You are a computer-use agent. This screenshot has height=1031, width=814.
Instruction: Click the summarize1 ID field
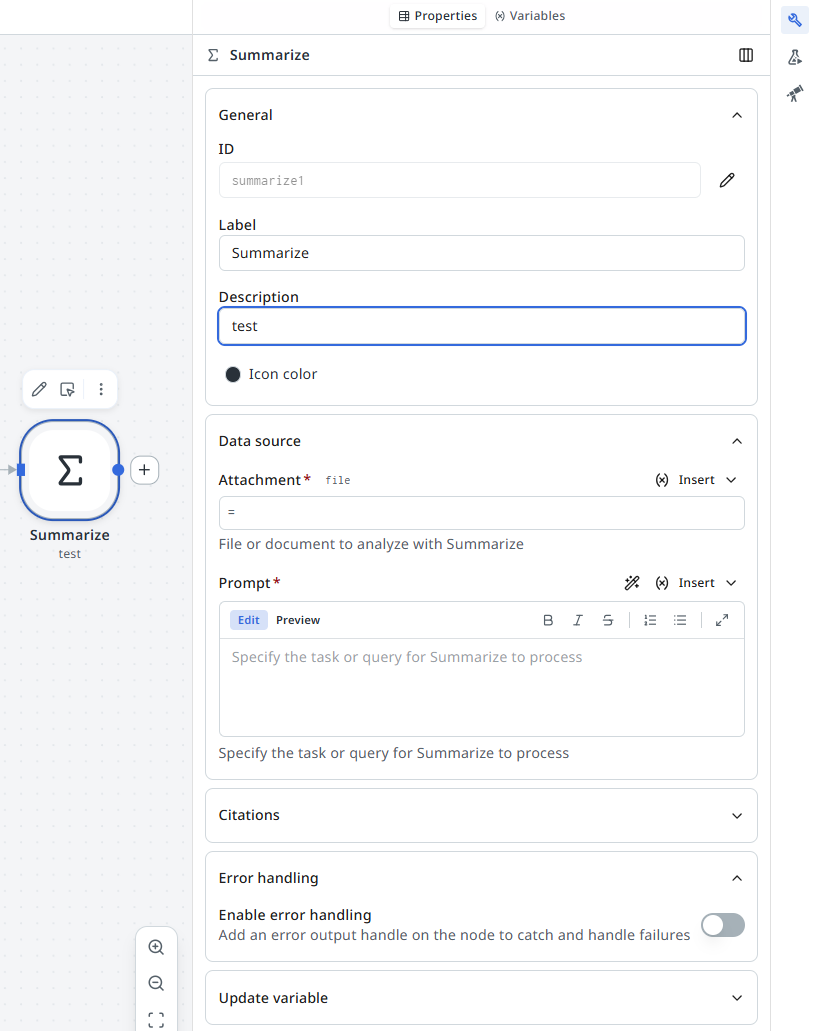pos(460,180)
